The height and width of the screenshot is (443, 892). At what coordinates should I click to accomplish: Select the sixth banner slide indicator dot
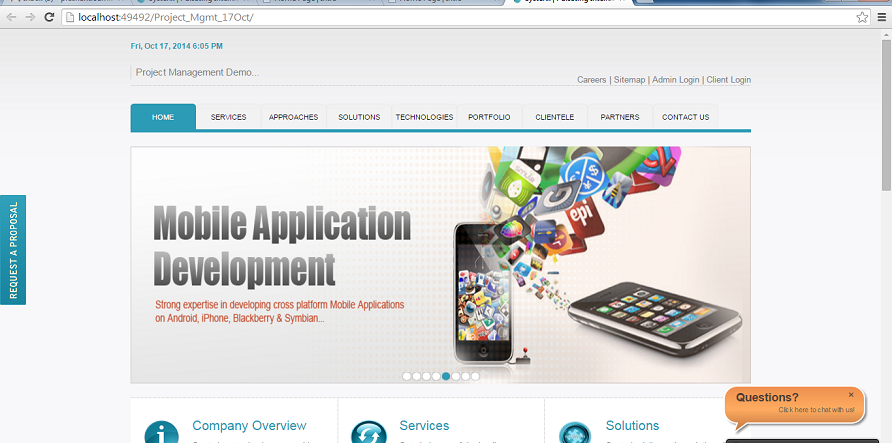click(x=456, y=376)
